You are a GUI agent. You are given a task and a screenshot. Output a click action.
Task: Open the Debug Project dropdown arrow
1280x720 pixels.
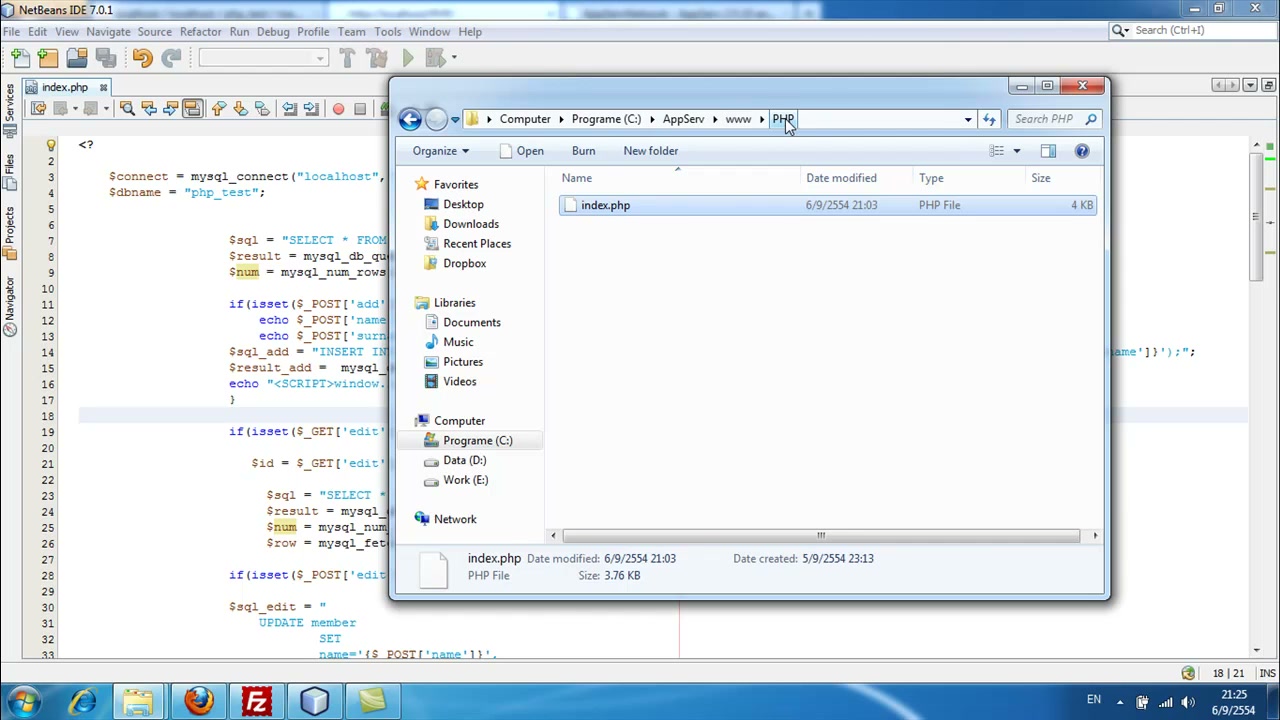pos(454,58)
